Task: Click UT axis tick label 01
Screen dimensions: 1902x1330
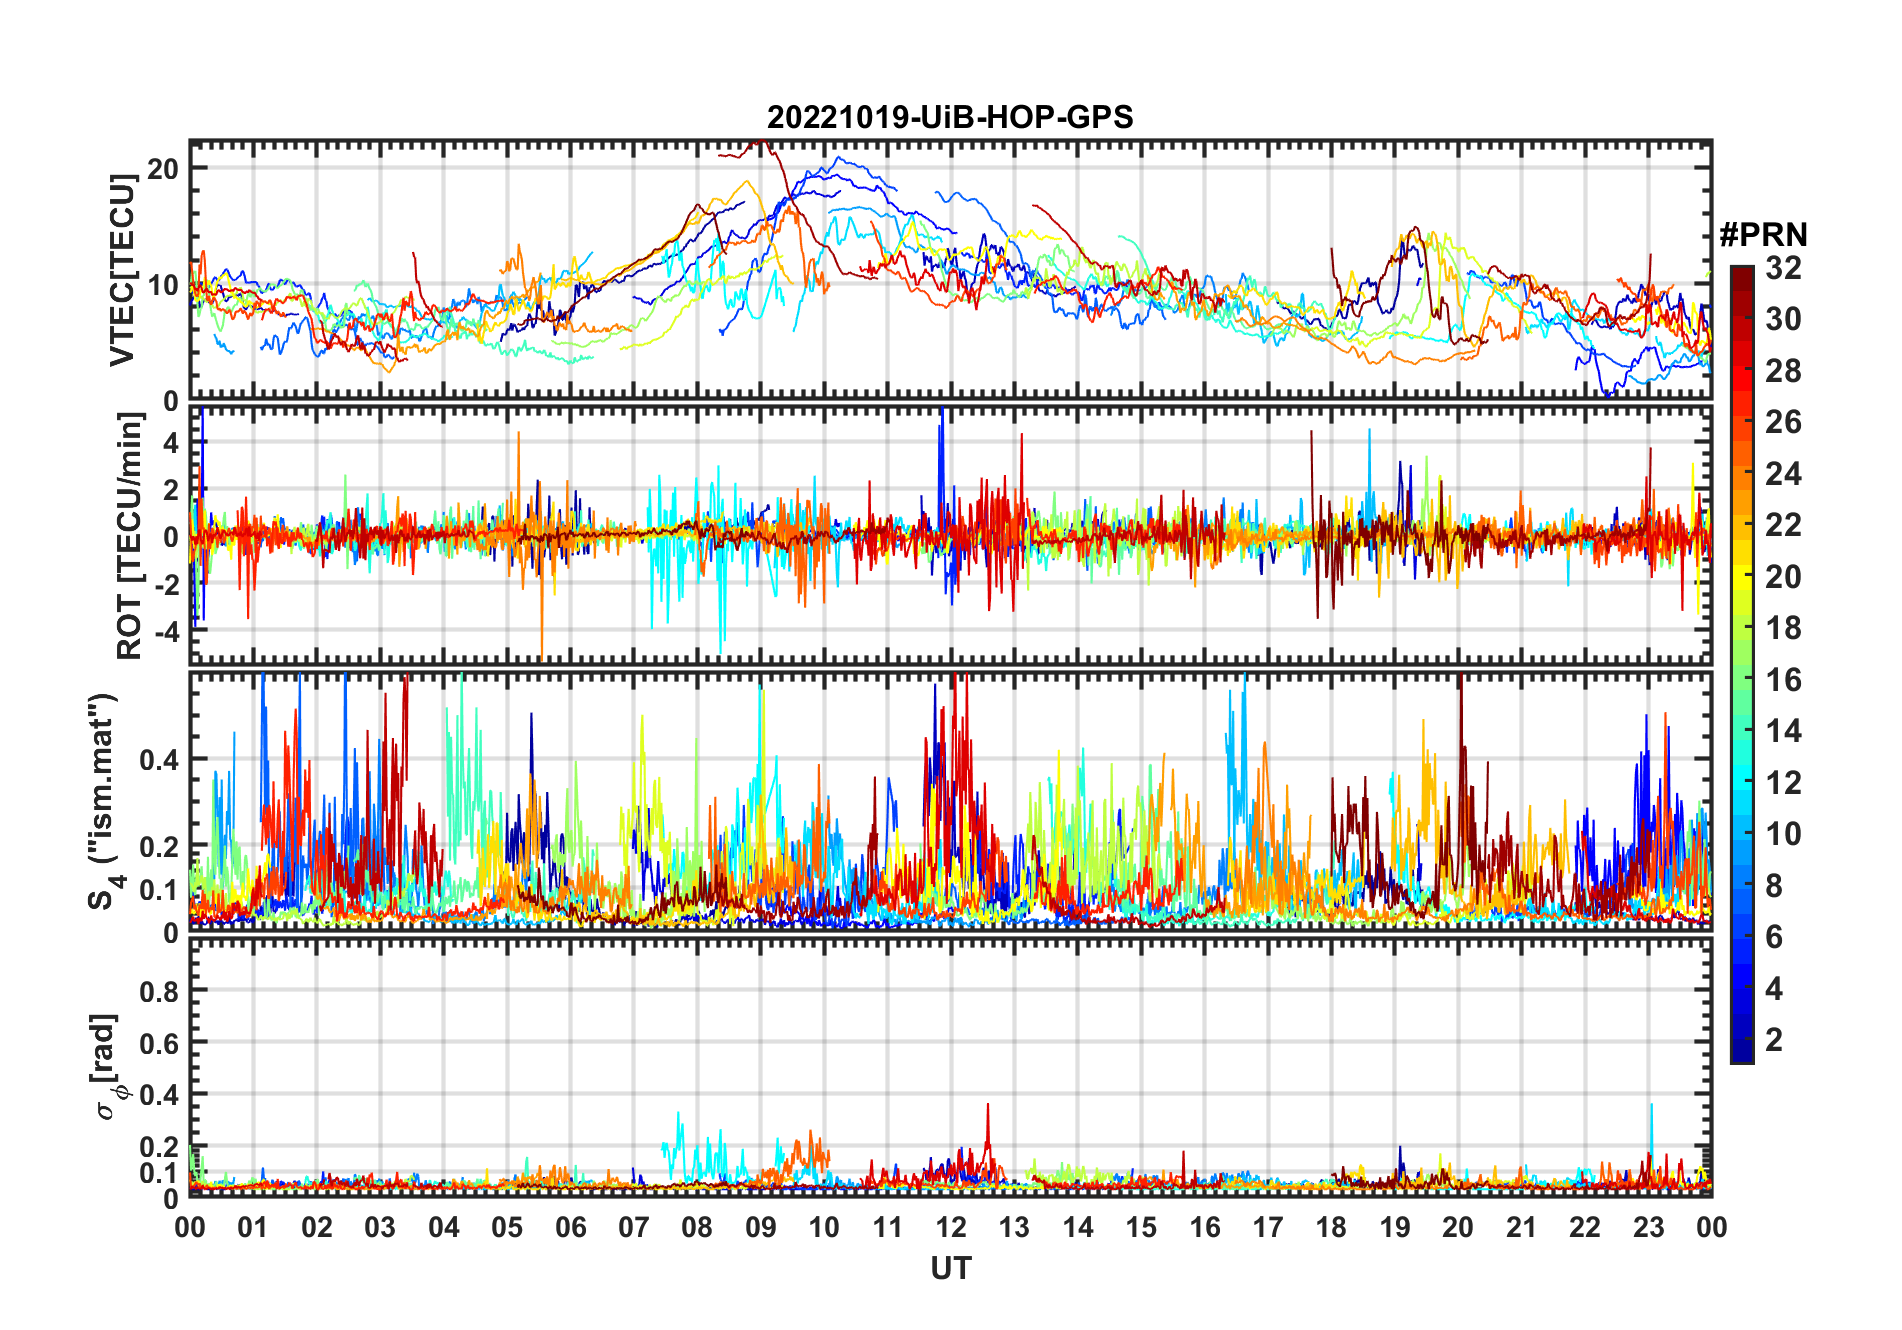Action: (x=253, y=1227)
